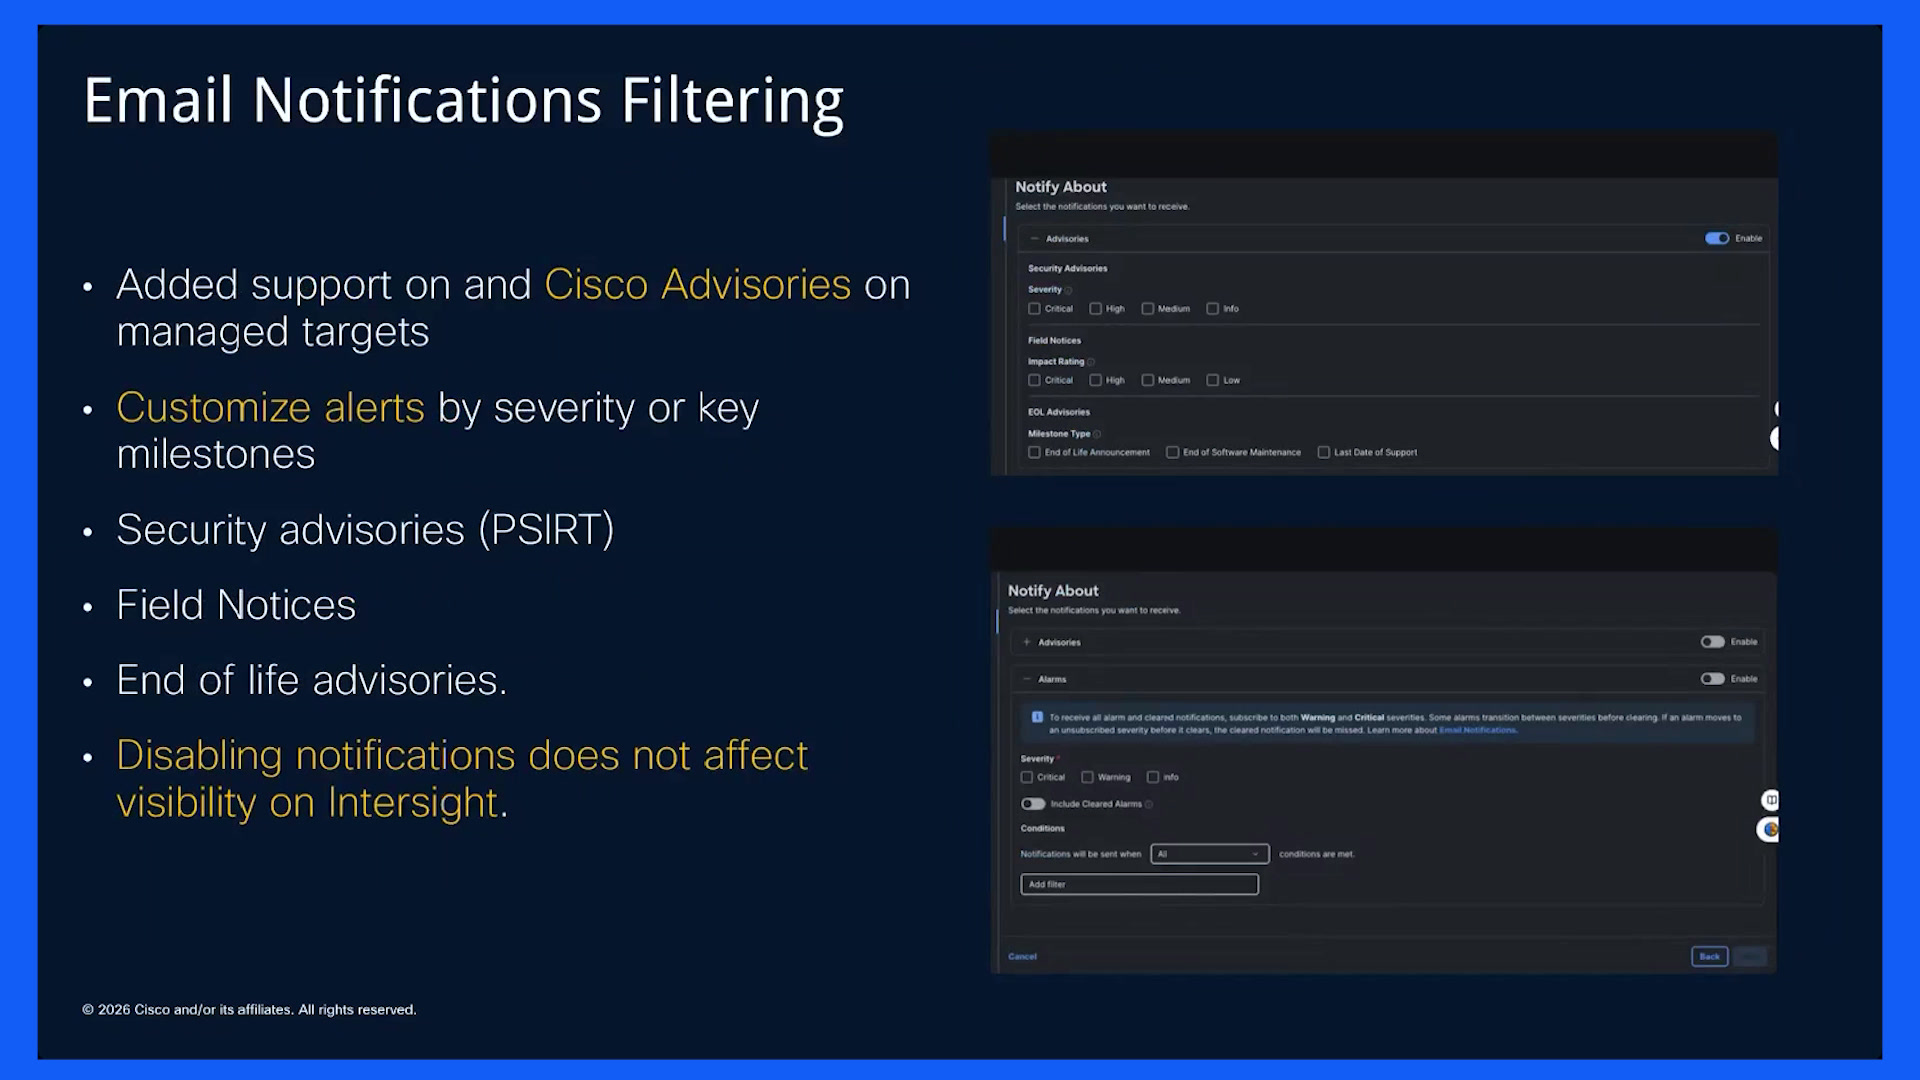
Task: Click the Add filter input field
Action: point(1139,884)
